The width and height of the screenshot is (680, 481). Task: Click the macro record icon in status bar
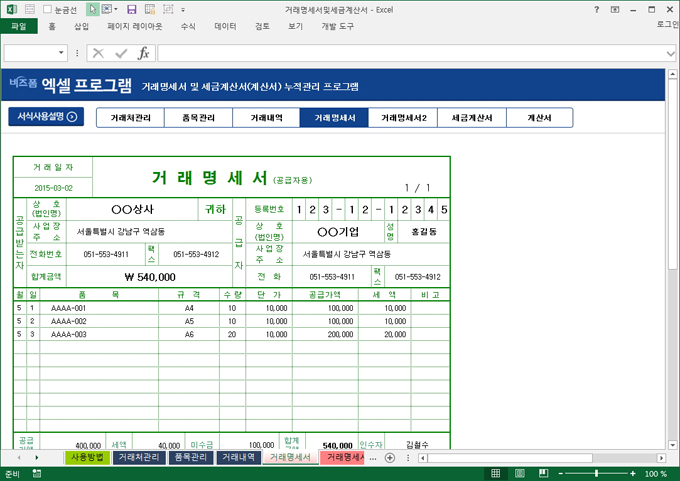click(x=36, y=474)
